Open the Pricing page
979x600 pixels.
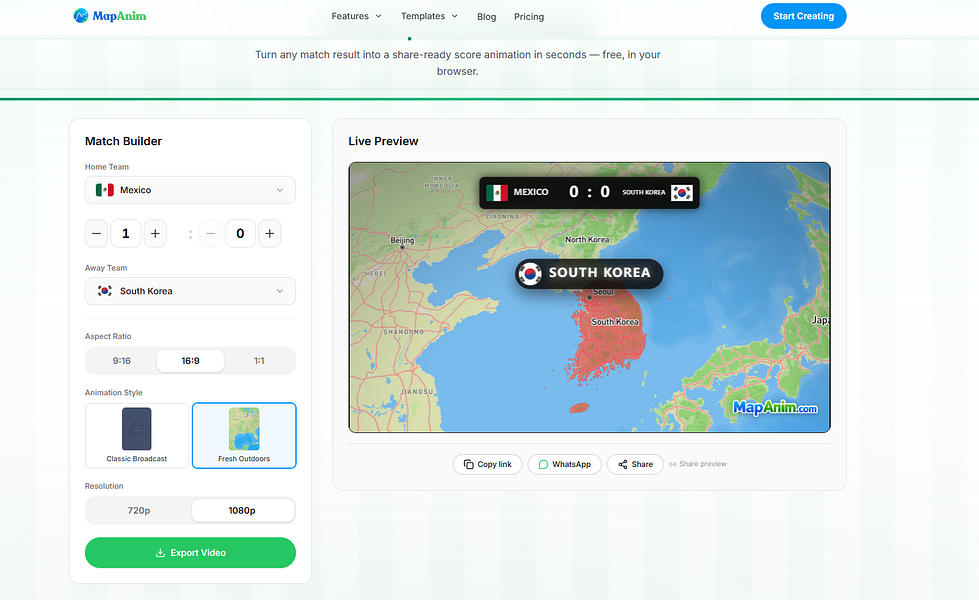[529, 17]
